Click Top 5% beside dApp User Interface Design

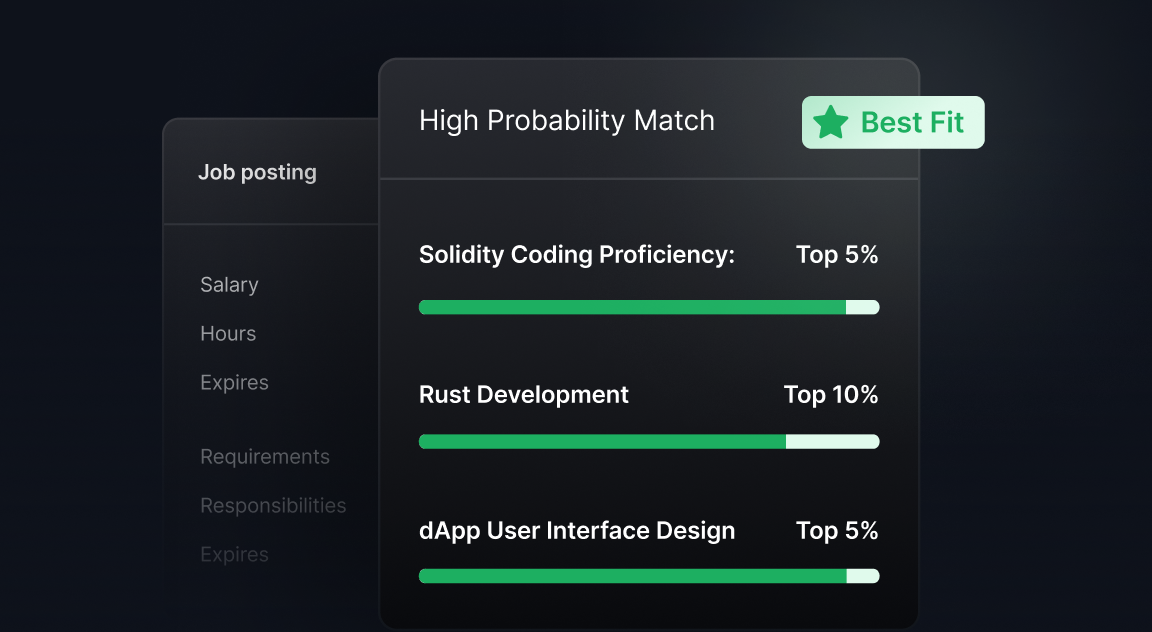[837, 531]
